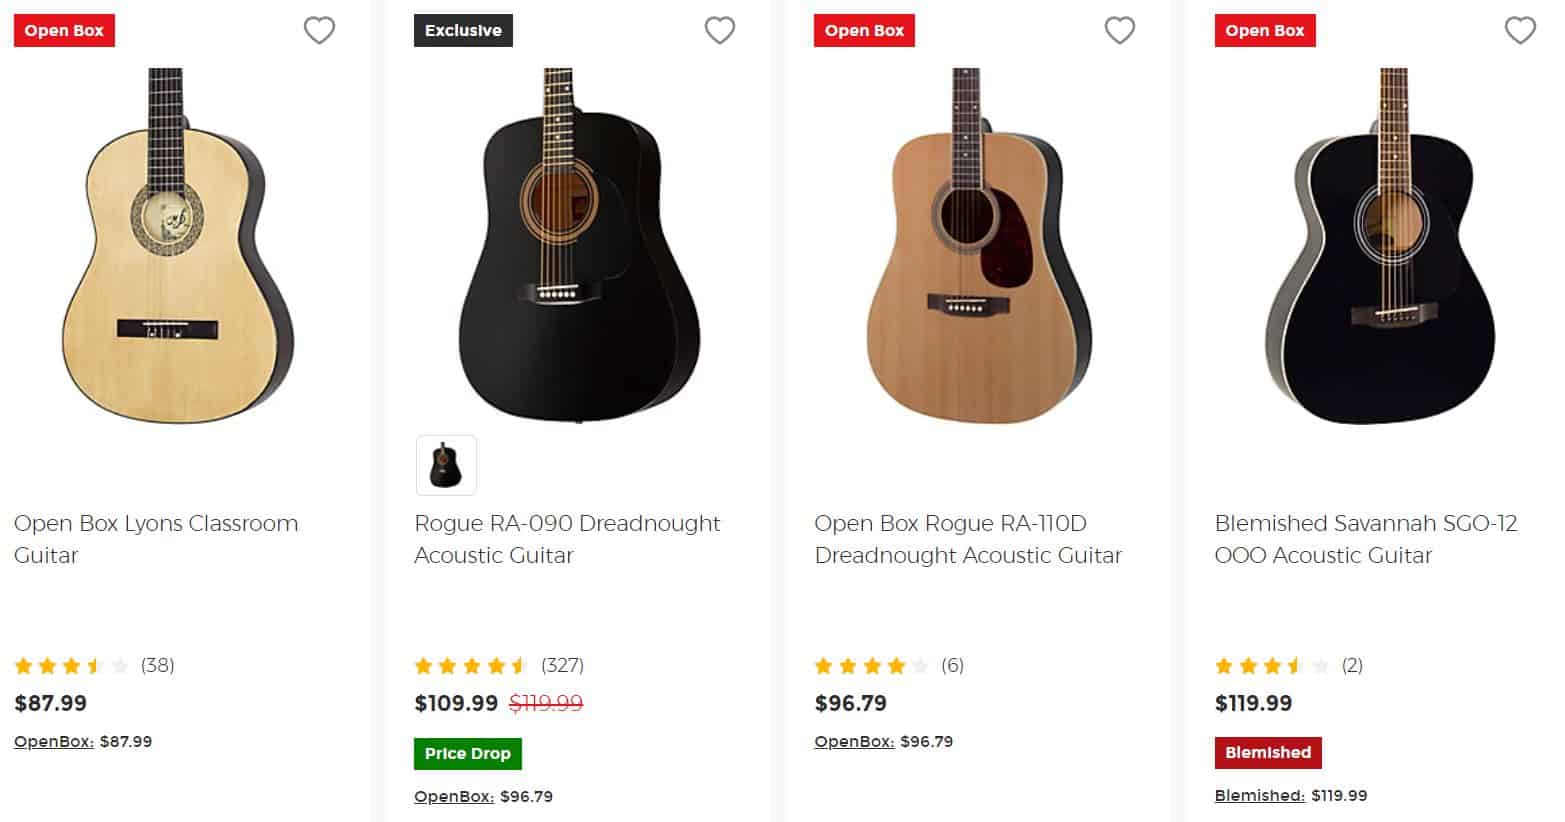The height and width of the screenshot is (822, 1565).
Task: Add Lyons Classroom Guitar to wishlist
Action: 320,30
